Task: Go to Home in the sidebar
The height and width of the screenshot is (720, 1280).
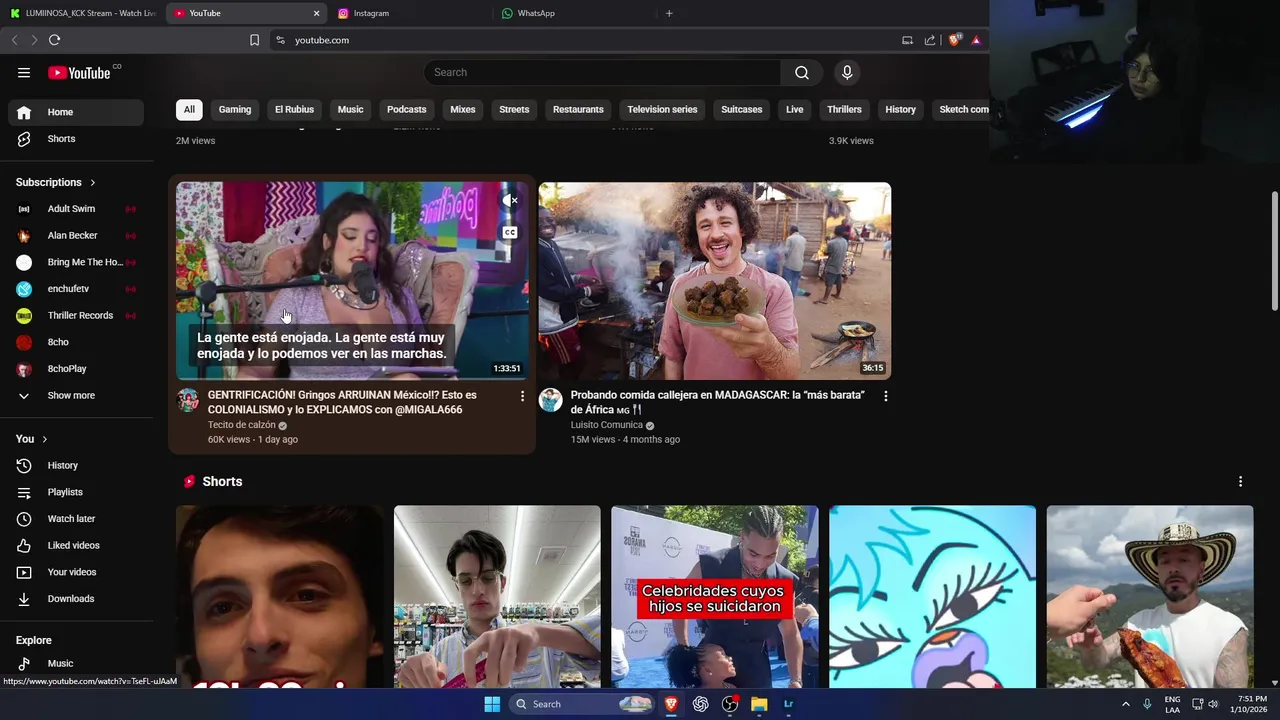Action: tap(76, 112)
